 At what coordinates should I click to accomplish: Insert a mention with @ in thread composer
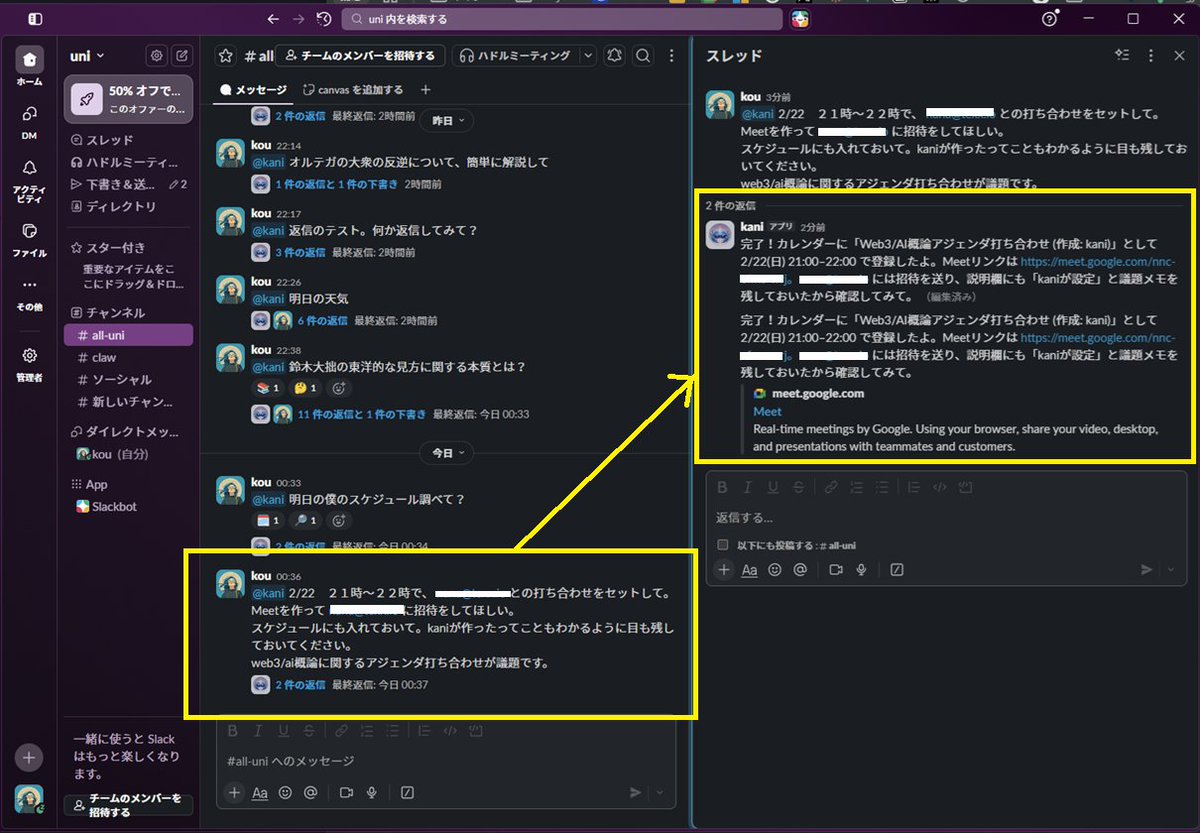click(800, 569)
